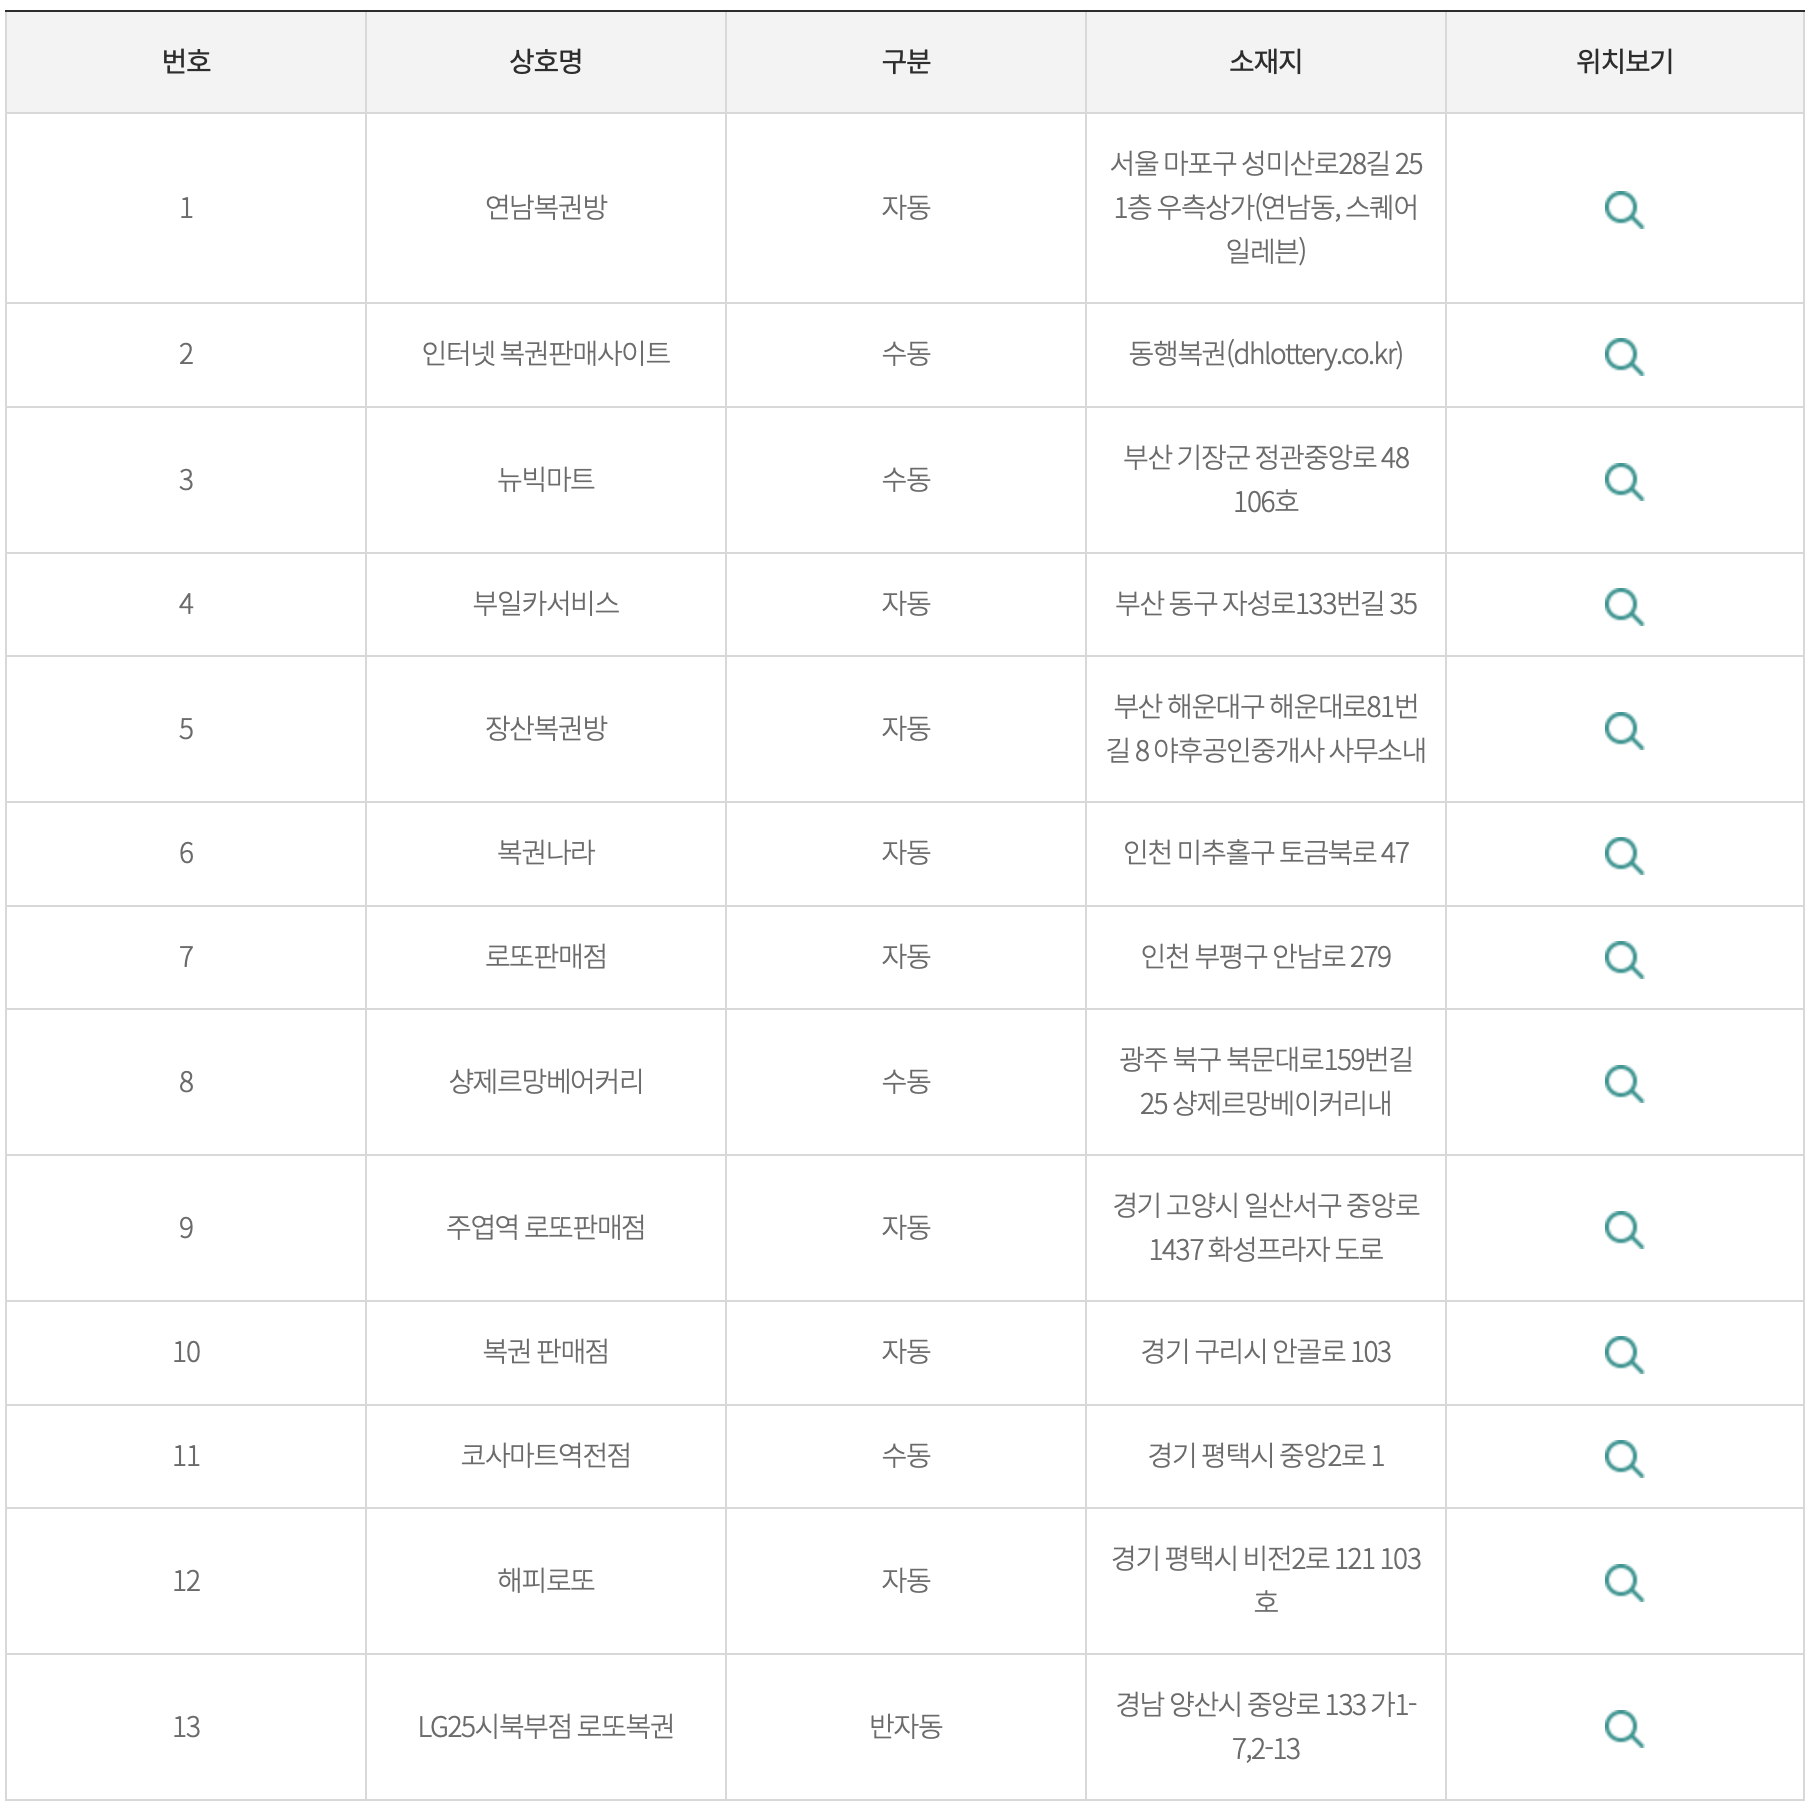The image size is (1810, 1810).
Task: View location of 부일카서비스
Action: pyautogui.click(x=1624, y=606)
